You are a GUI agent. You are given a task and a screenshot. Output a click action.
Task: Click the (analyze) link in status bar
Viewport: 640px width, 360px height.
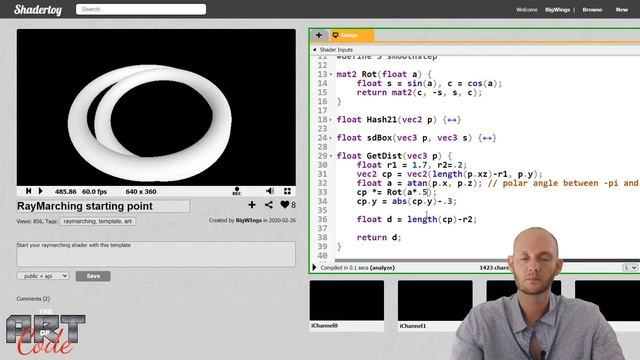[382, 268]
